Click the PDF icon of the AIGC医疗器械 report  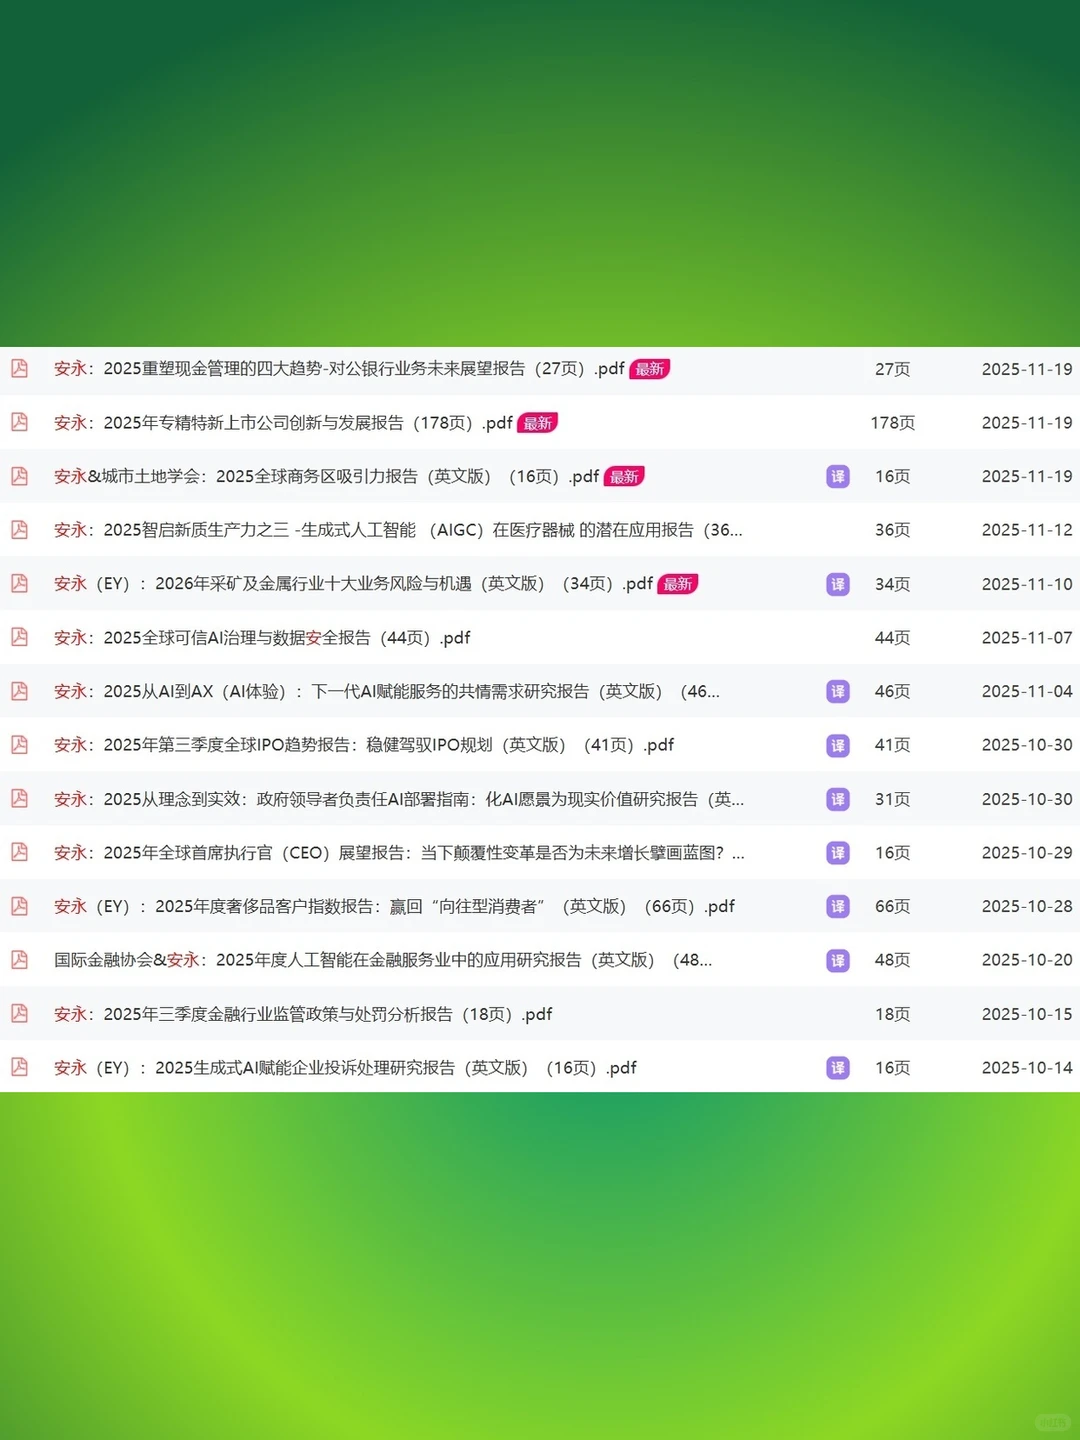[19, 530]
